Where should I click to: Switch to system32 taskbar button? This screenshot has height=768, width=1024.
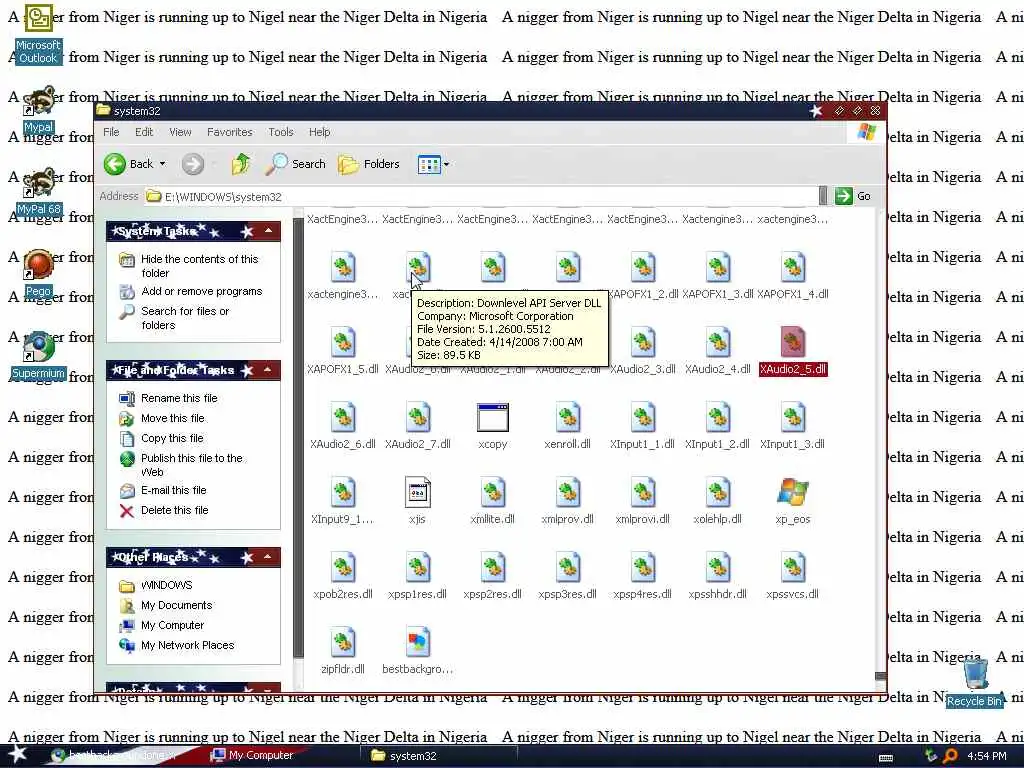point(438,756)
